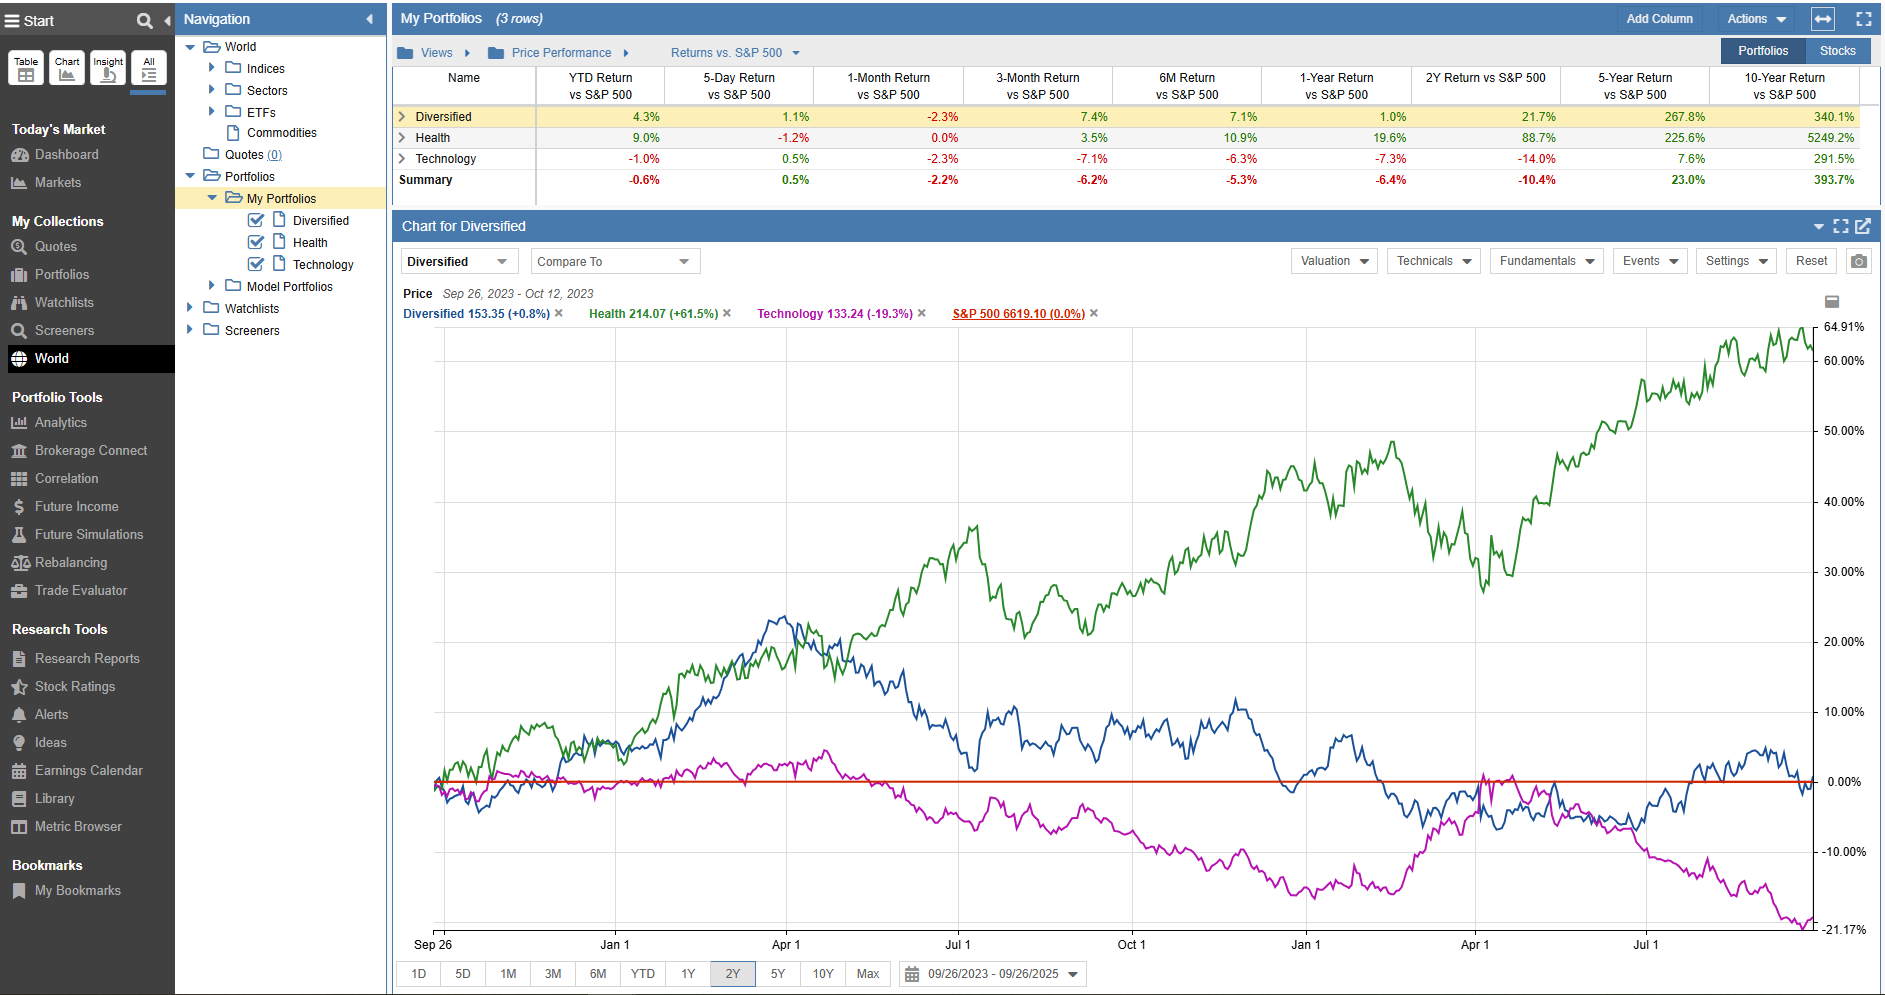
Task: Select the 5Y time range tab
Action: [777, 974]
